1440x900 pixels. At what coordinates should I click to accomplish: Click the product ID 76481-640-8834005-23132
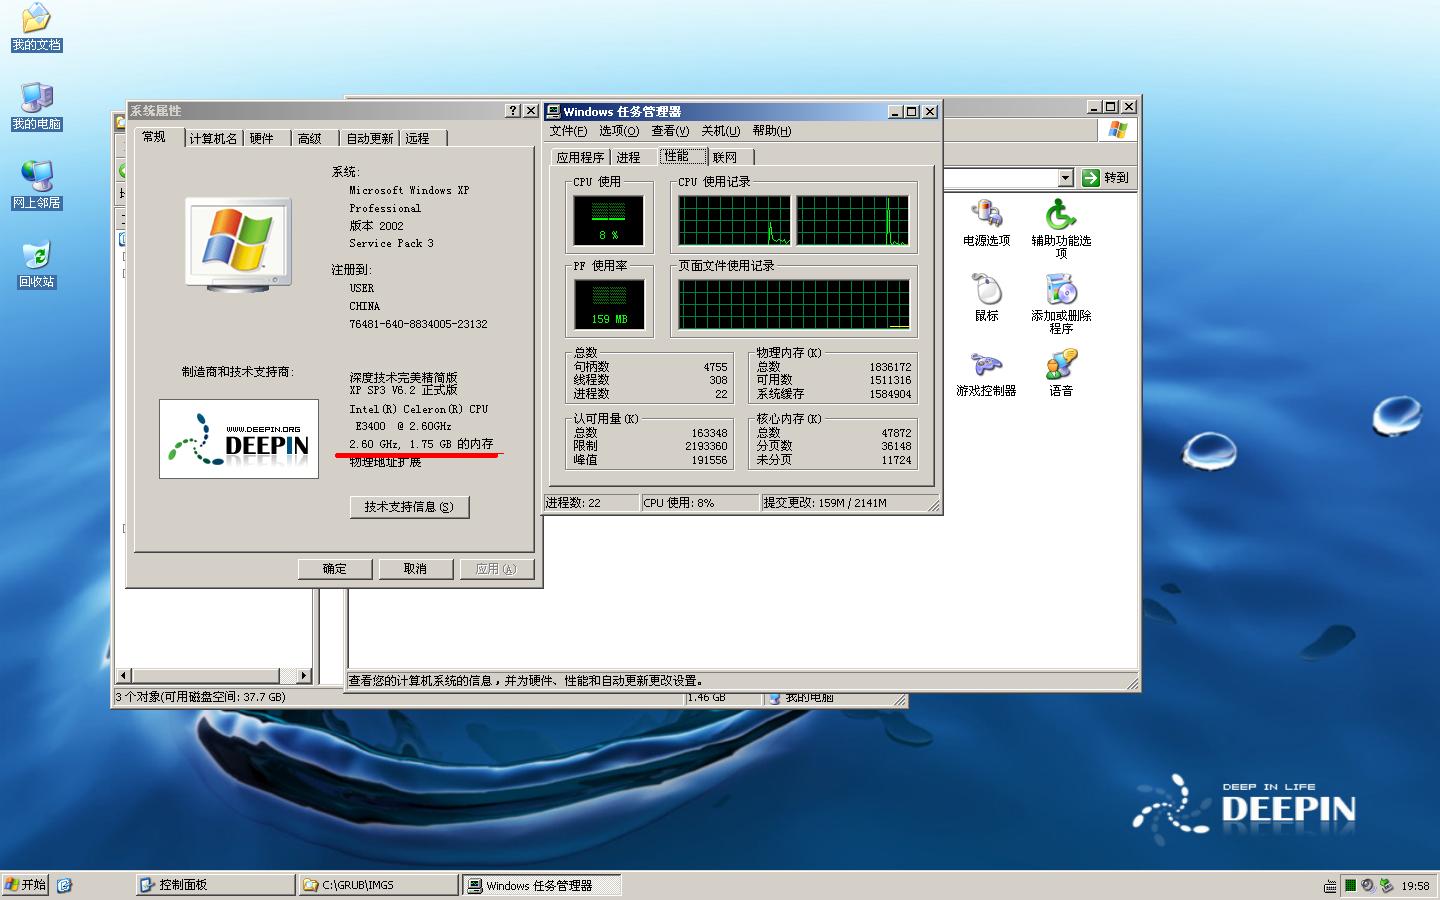[x=418, y=325]
